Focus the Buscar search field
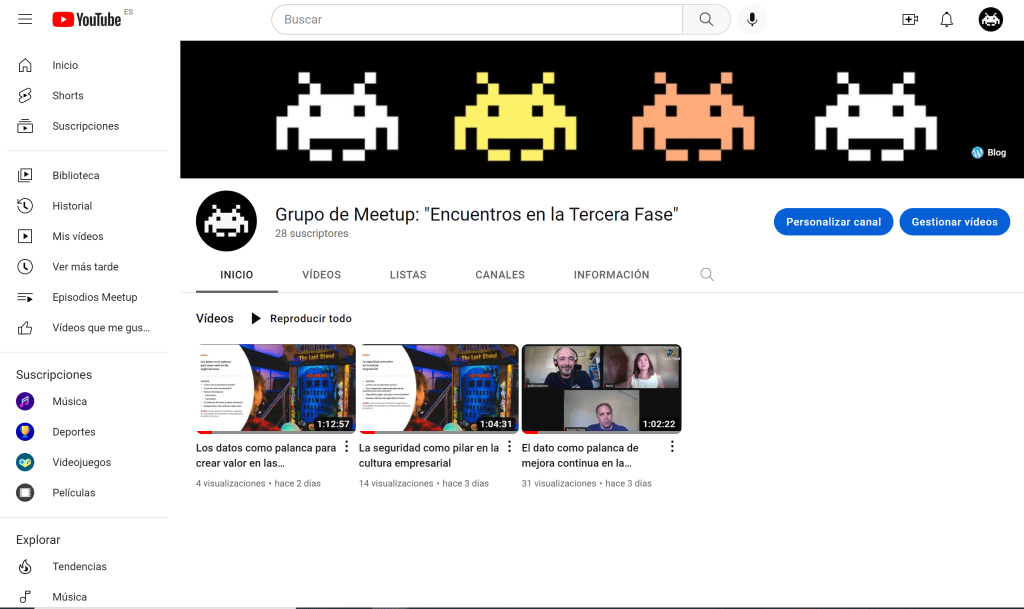1024x609 pixels. tap(480, 19)
